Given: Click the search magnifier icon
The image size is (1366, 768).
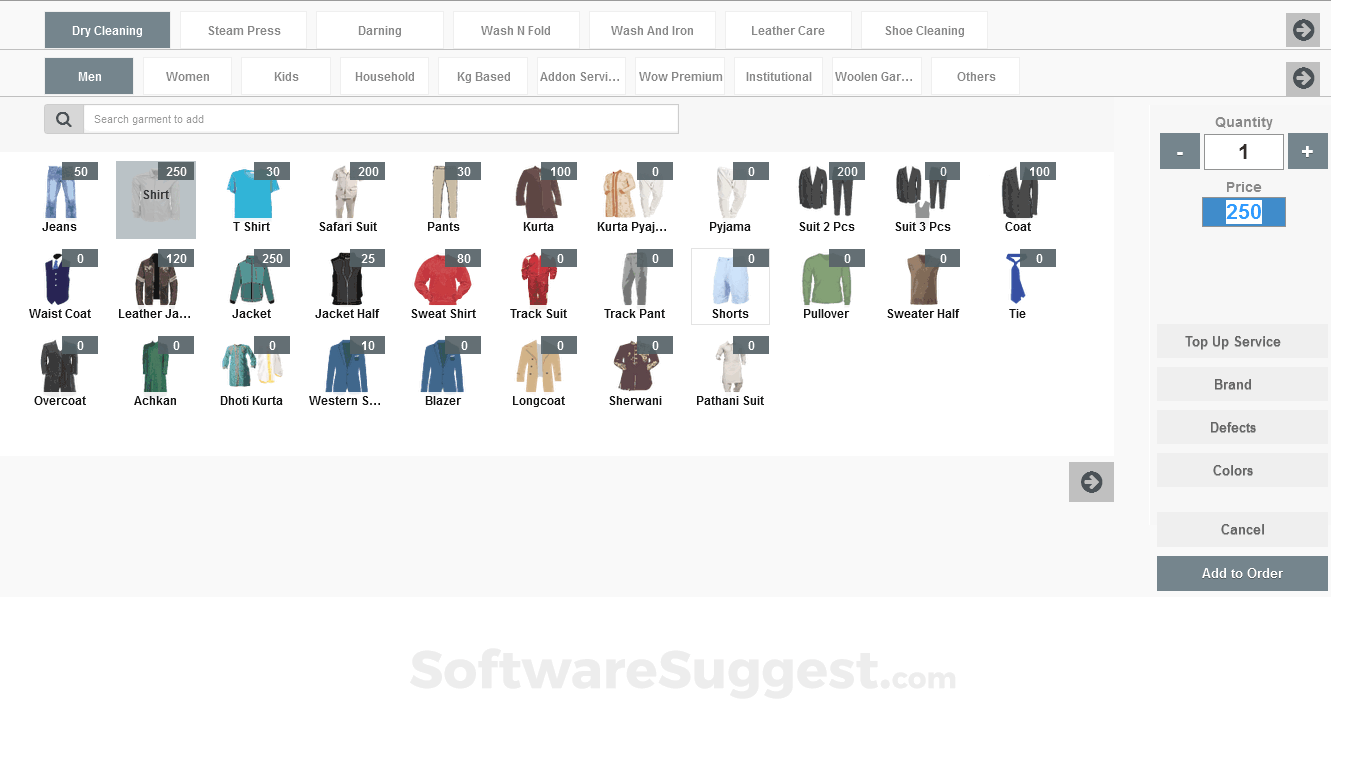Looking at the screenshot, I should 63,118.
